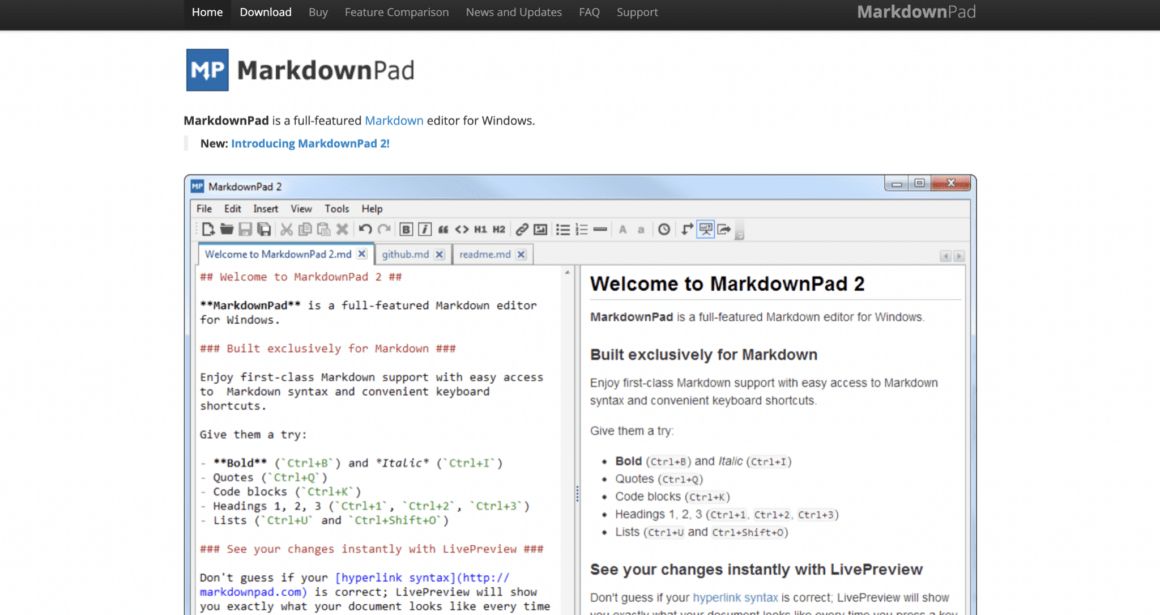Image resolution: width=1160 pixels, height=615 pixels.
Task: Click the '## Welcome to MarkdownPad 2 ##' editor line
Action: (300, 277)
